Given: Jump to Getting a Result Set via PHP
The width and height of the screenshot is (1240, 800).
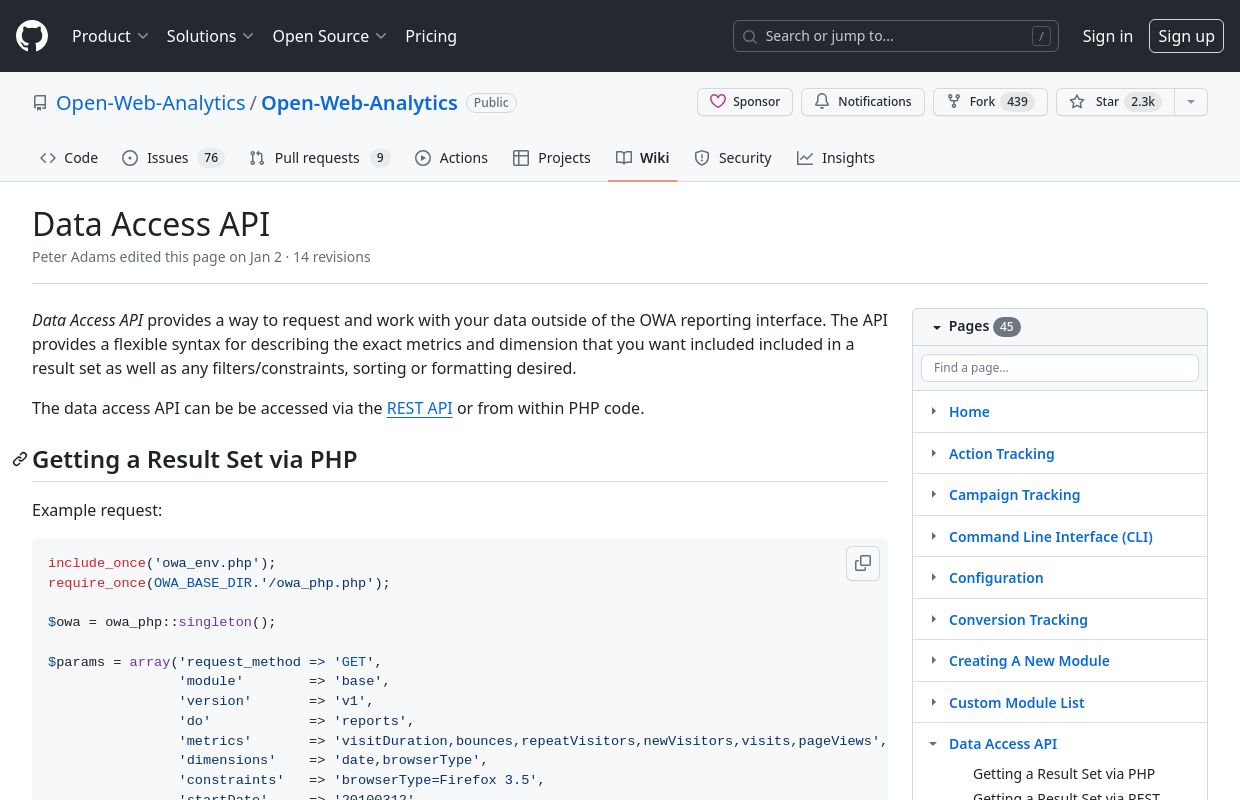Looking at the screenshot, I should [1064, 774].
